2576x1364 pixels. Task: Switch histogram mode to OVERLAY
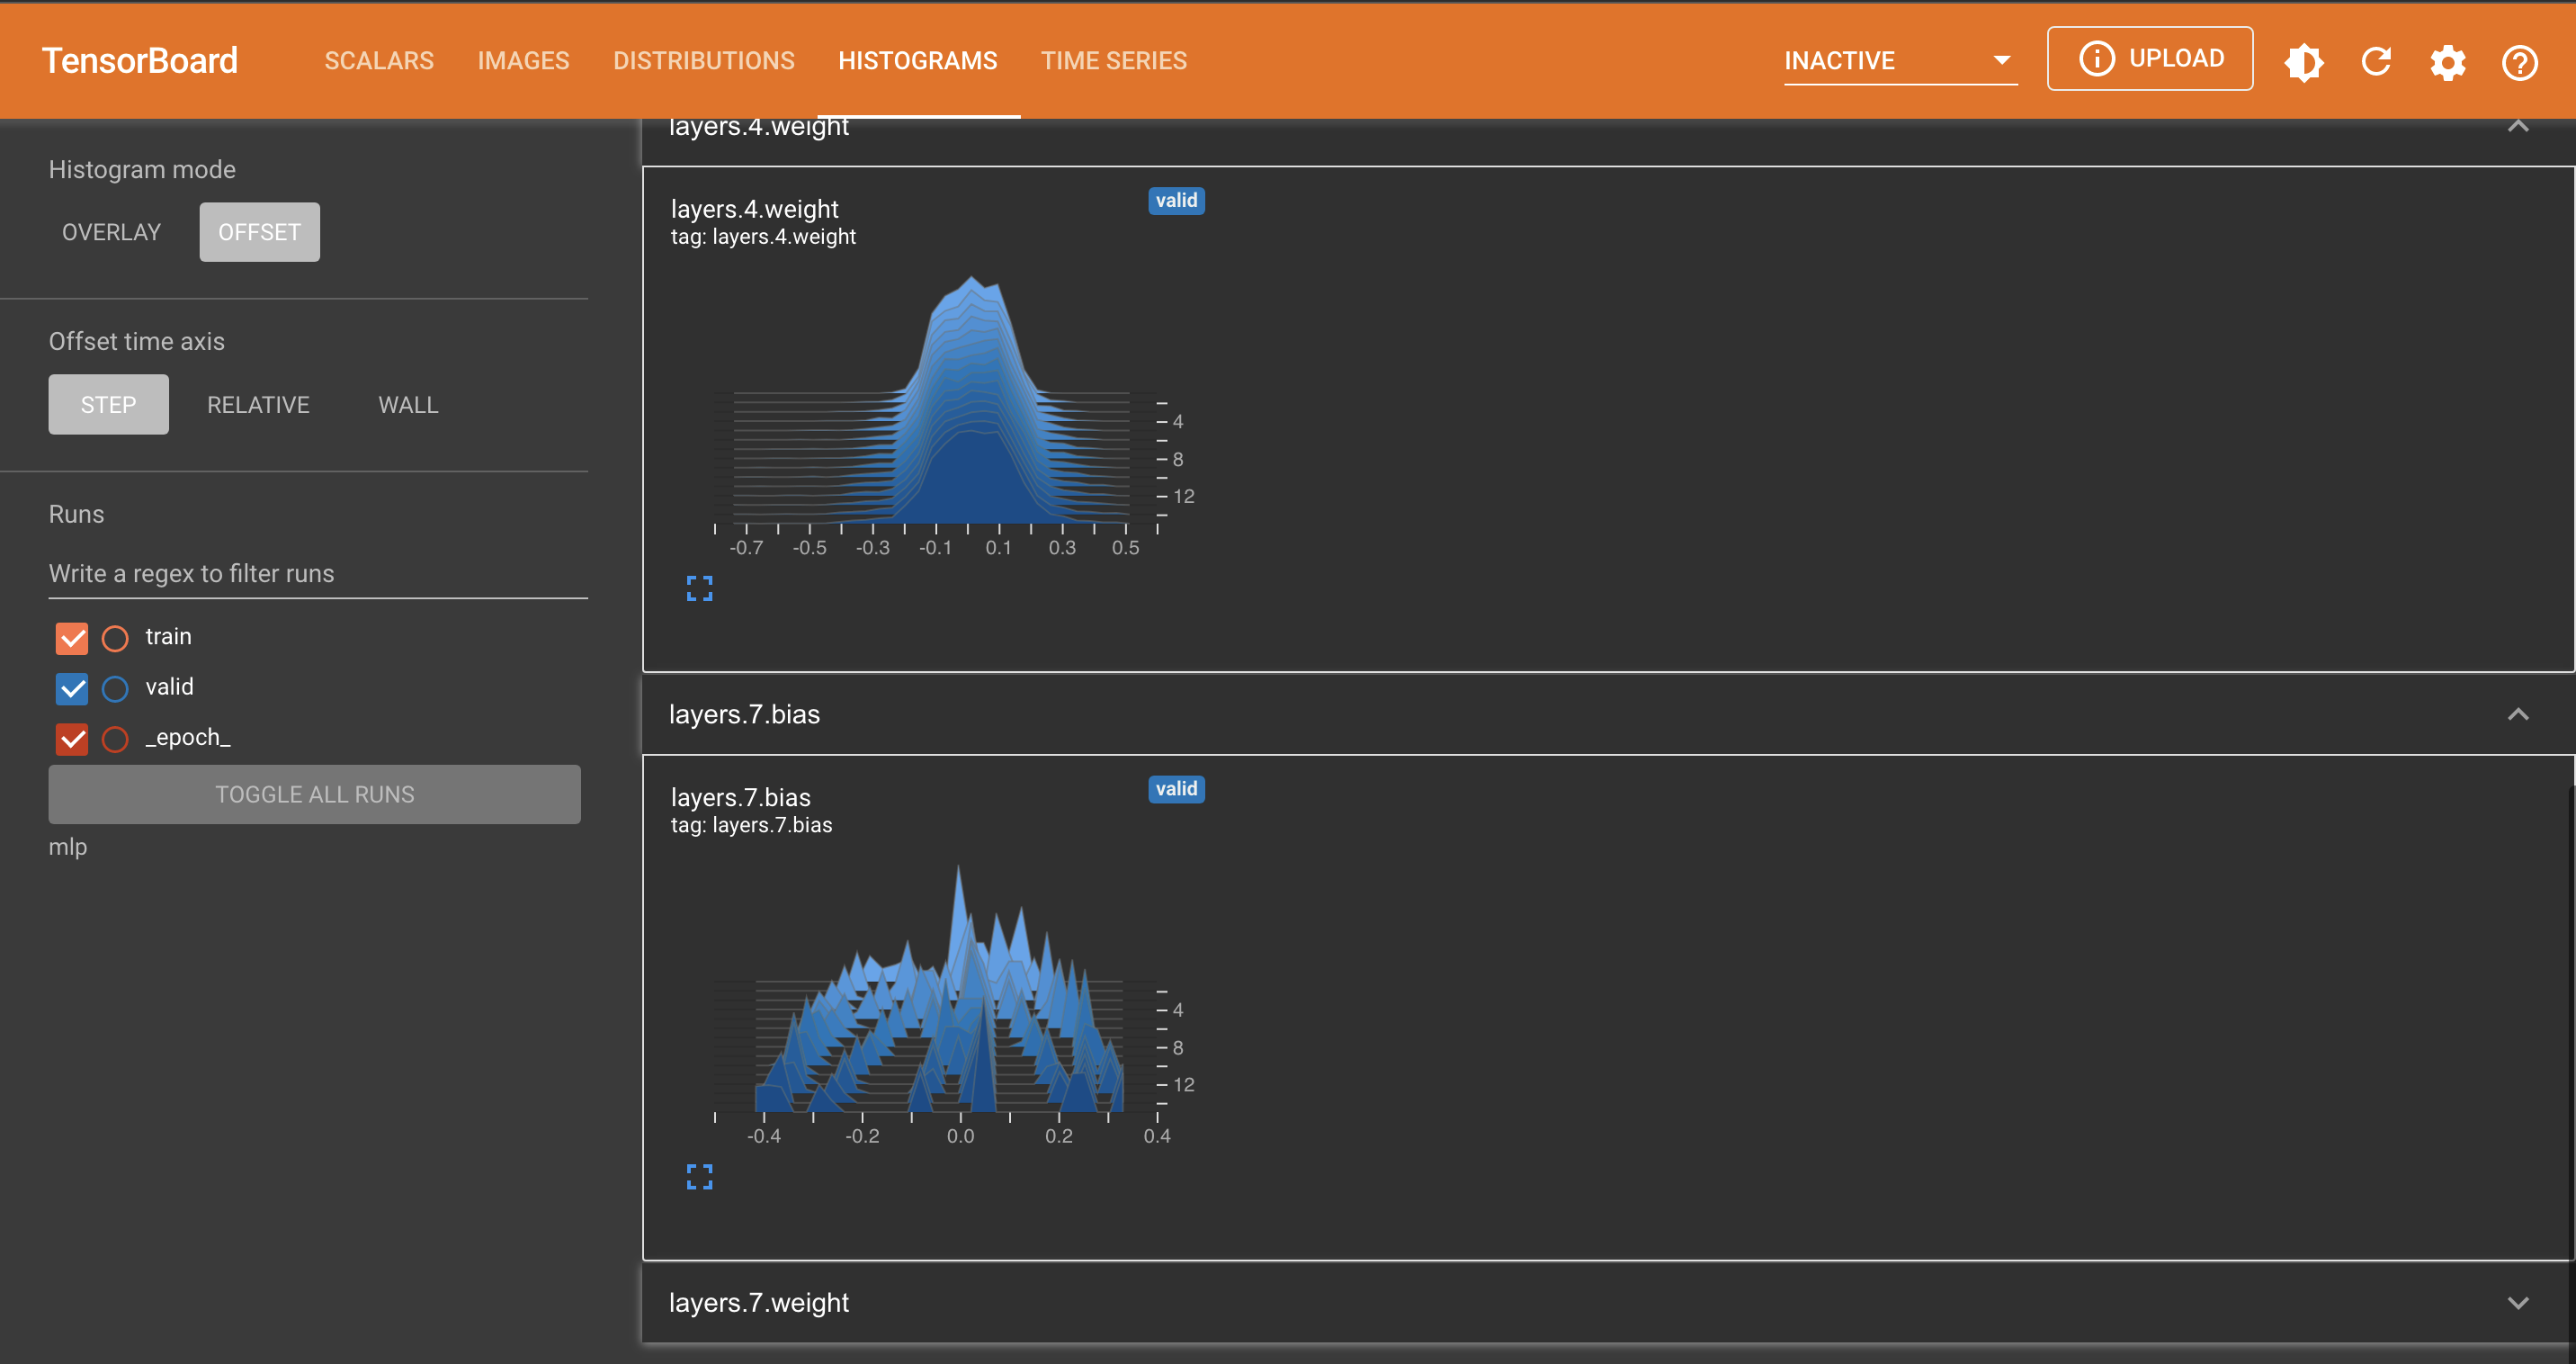pos(111,231)
